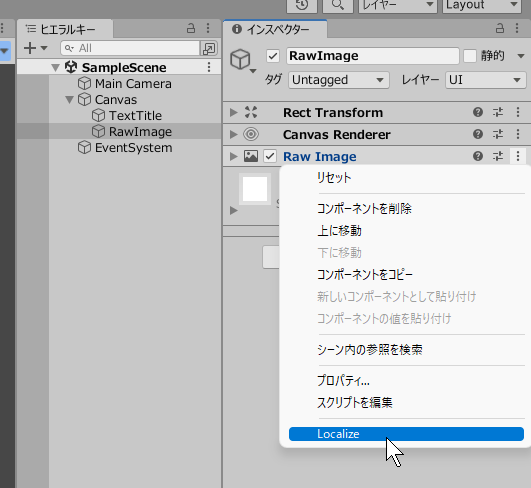Lock the Inspector panel

point(500,28)
